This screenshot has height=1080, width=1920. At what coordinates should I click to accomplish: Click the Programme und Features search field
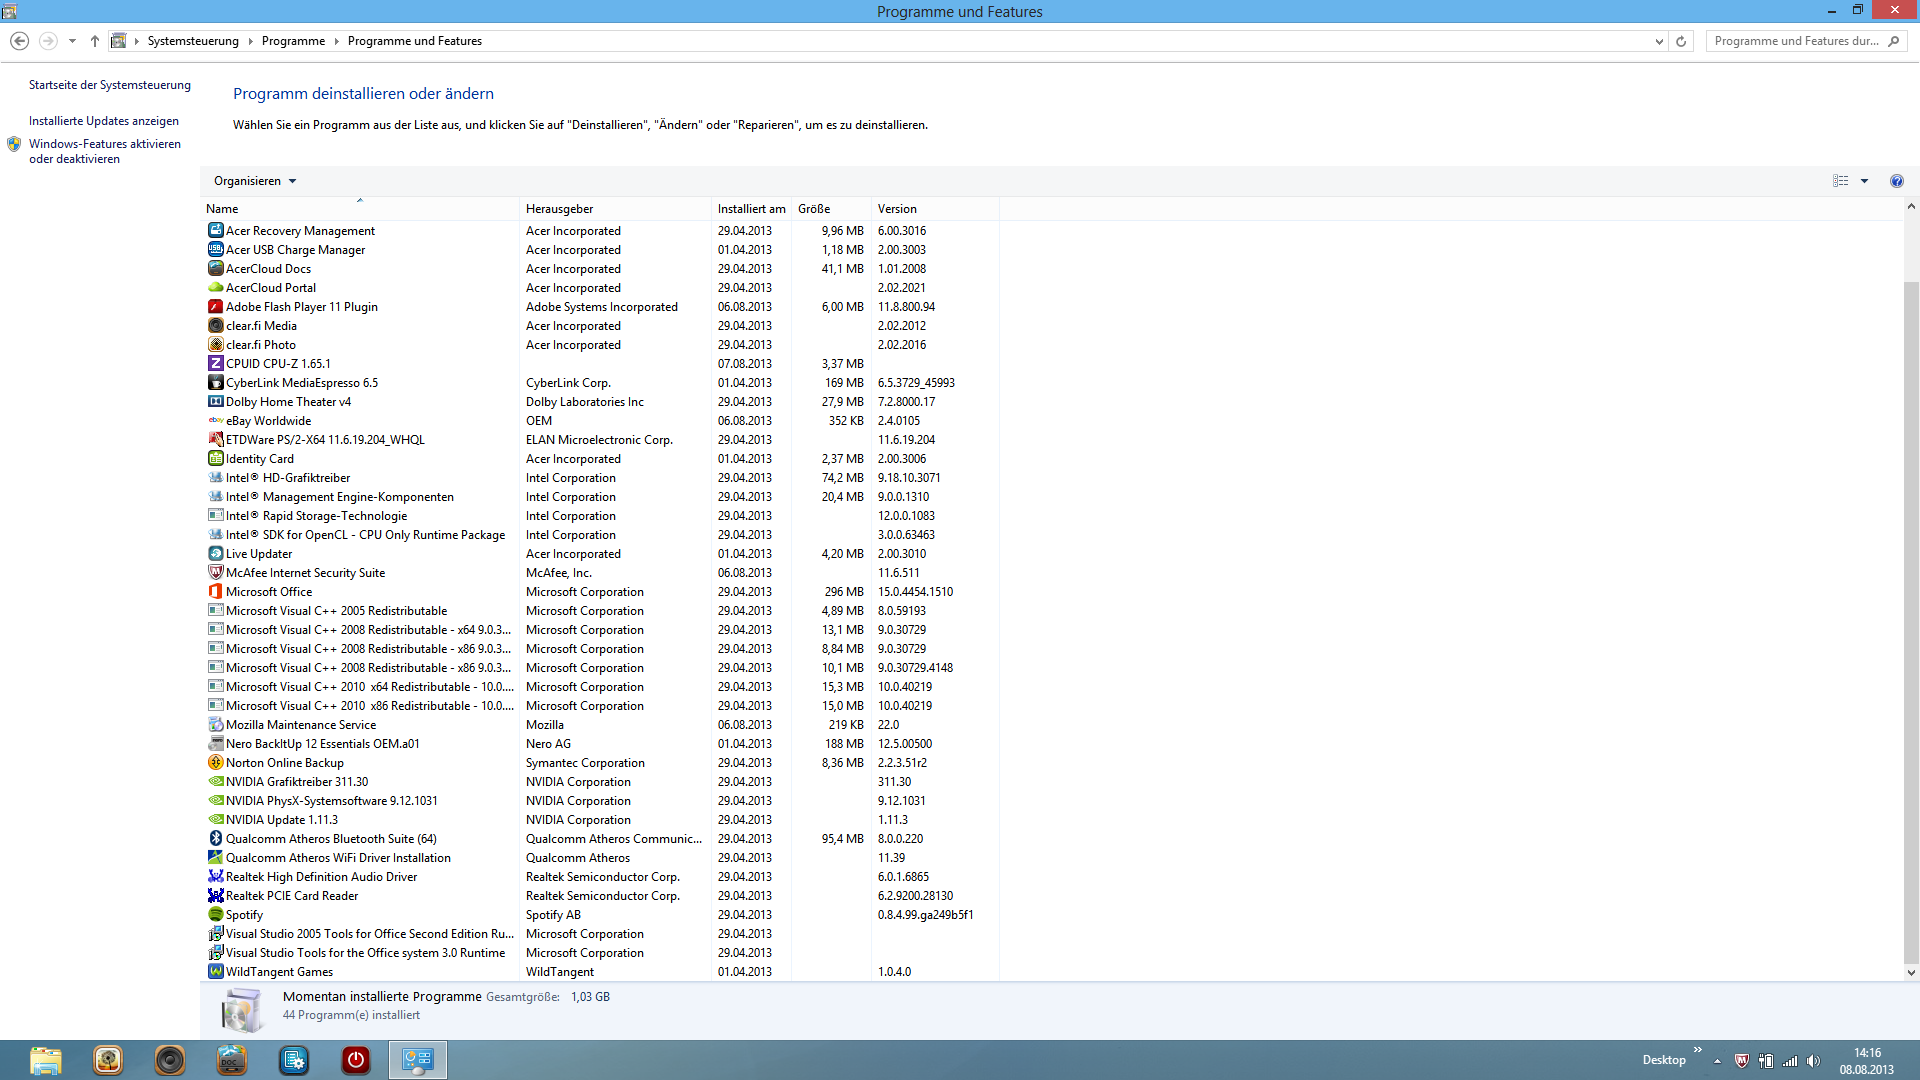1795,41
